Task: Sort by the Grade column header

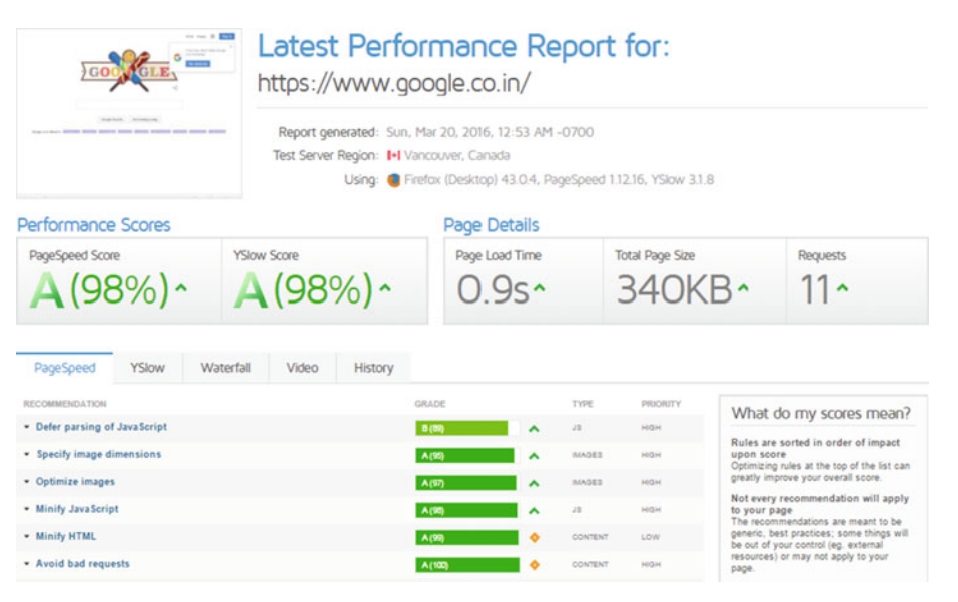Action: click(430, 404)
